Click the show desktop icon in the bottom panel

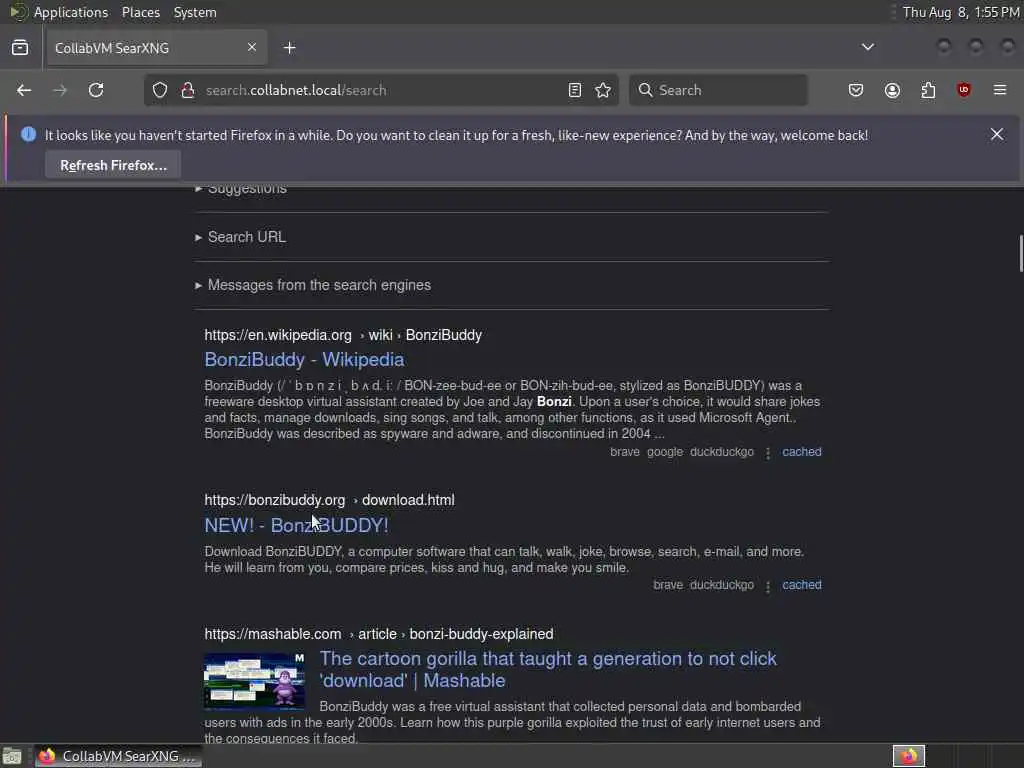pos(12,756)
